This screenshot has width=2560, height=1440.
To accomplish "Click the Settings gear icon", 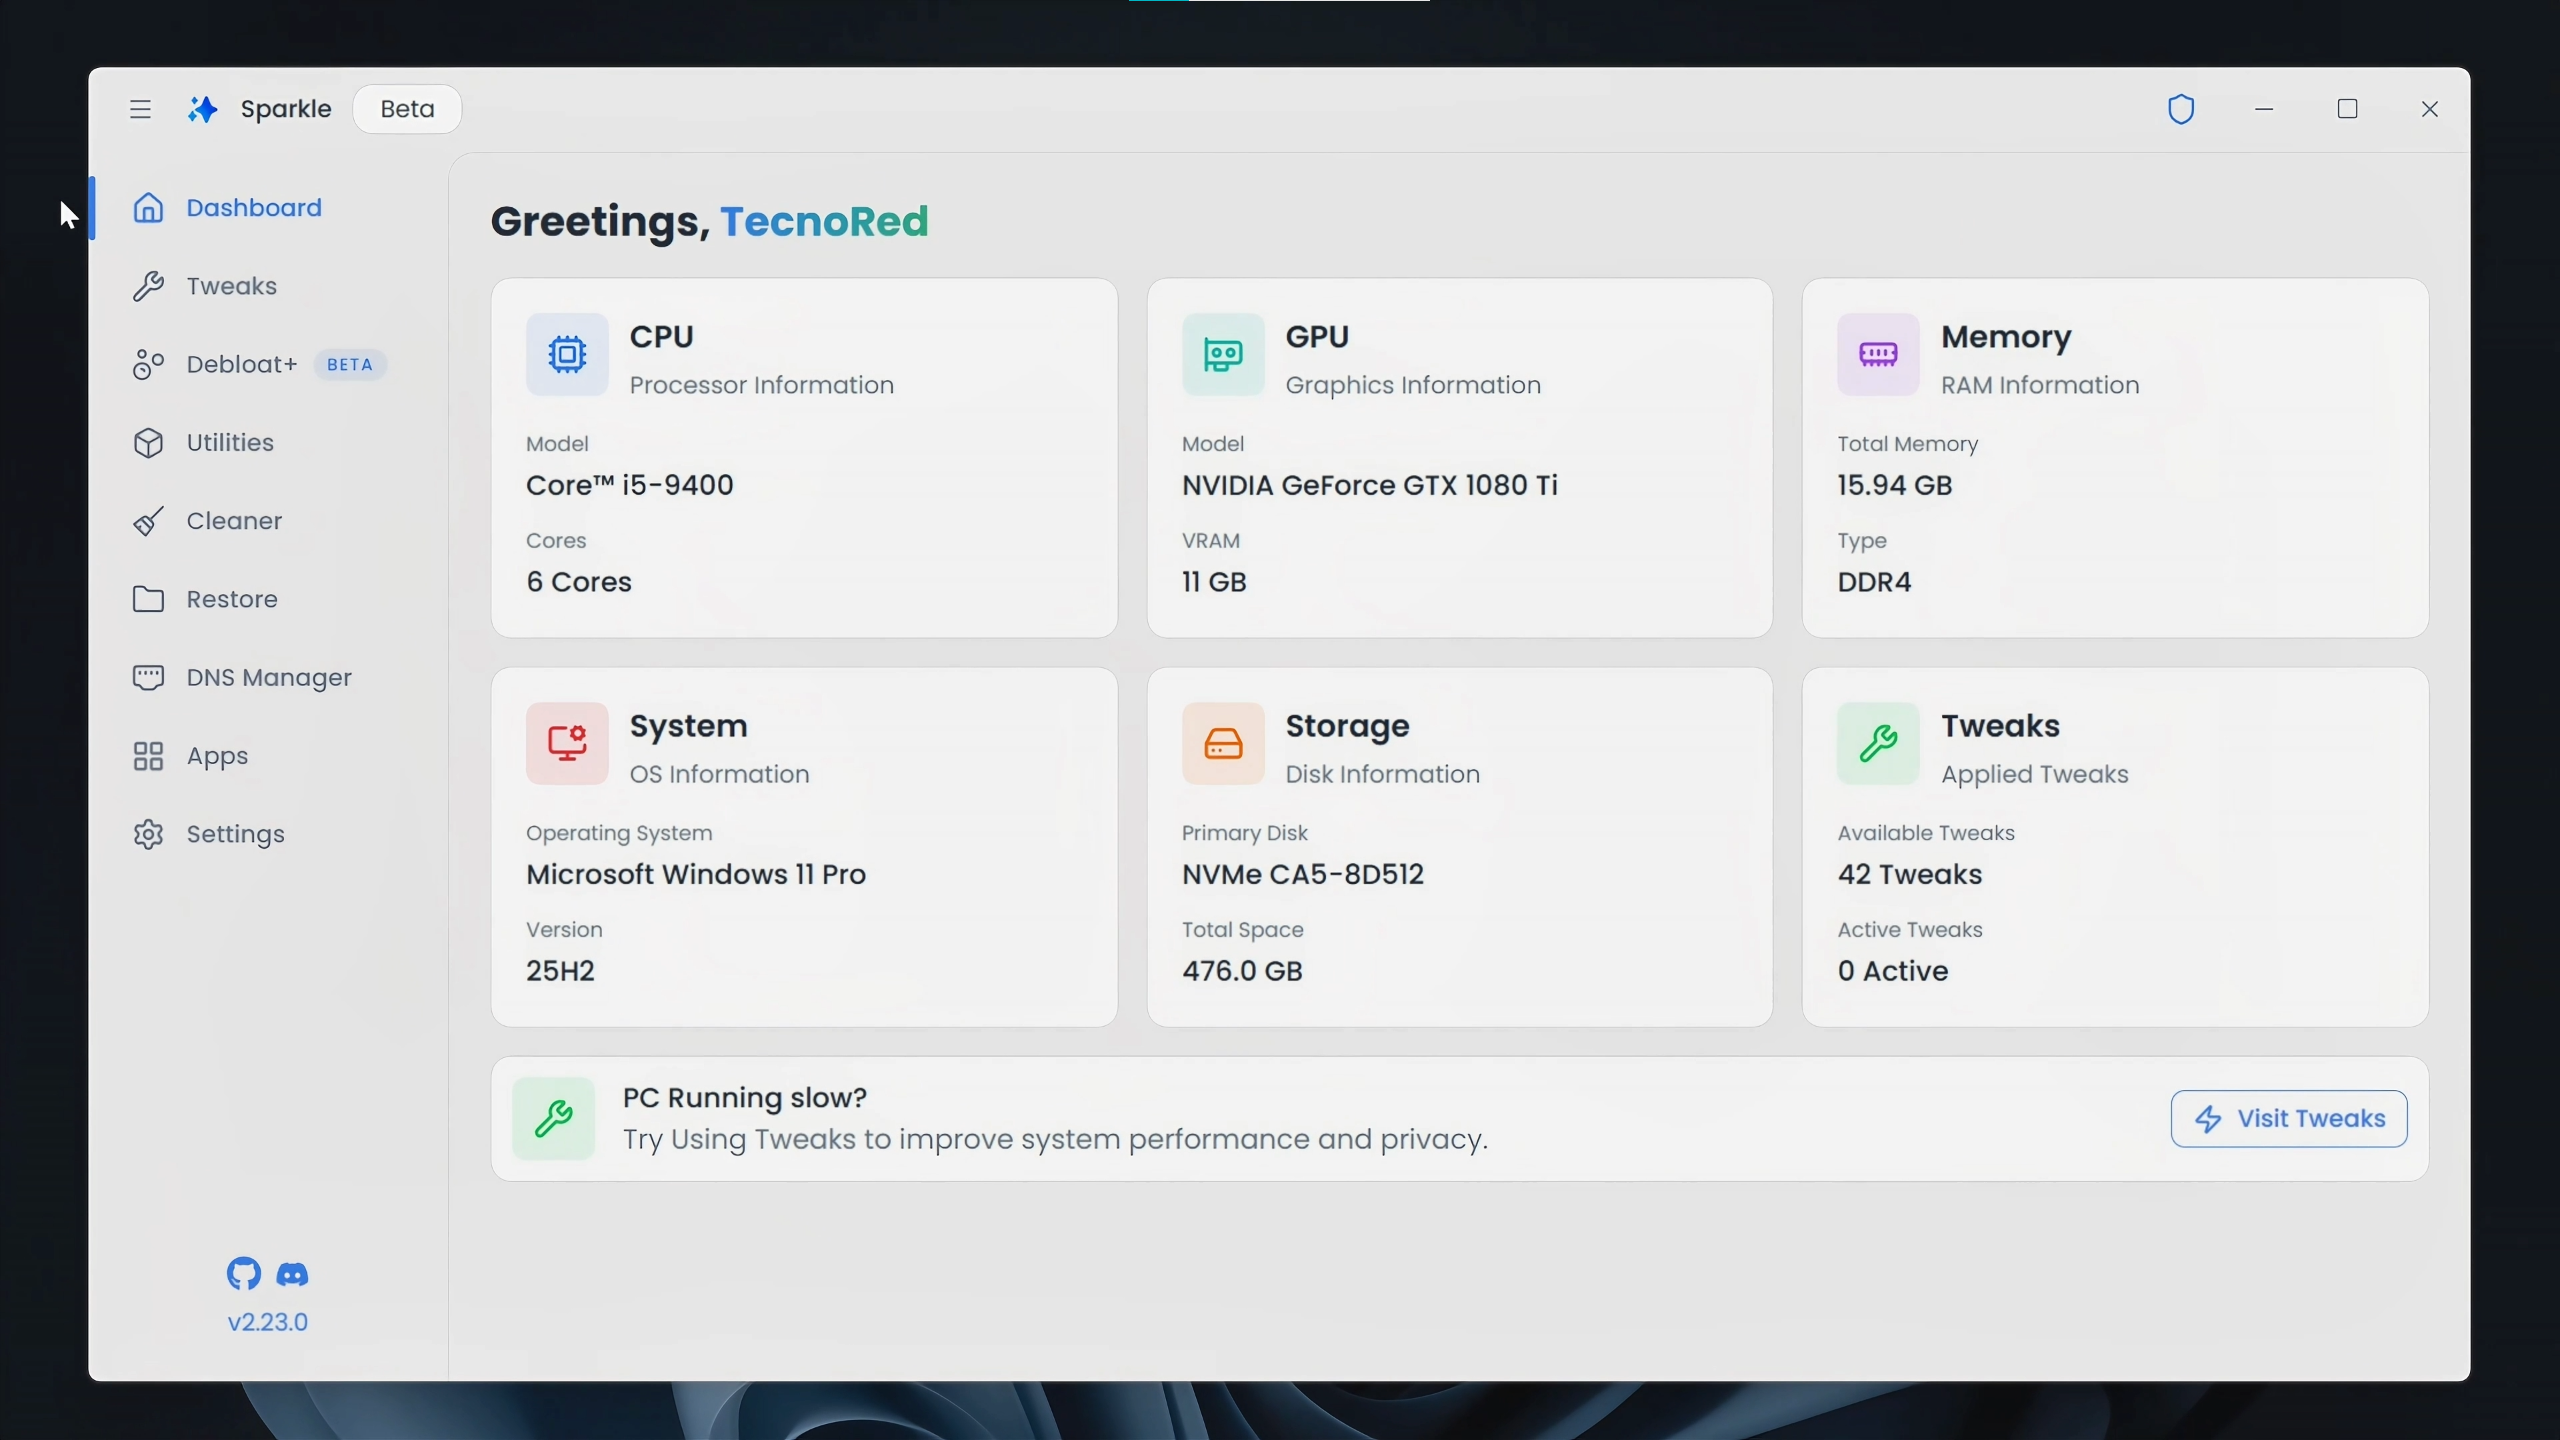I will point(148,834).
